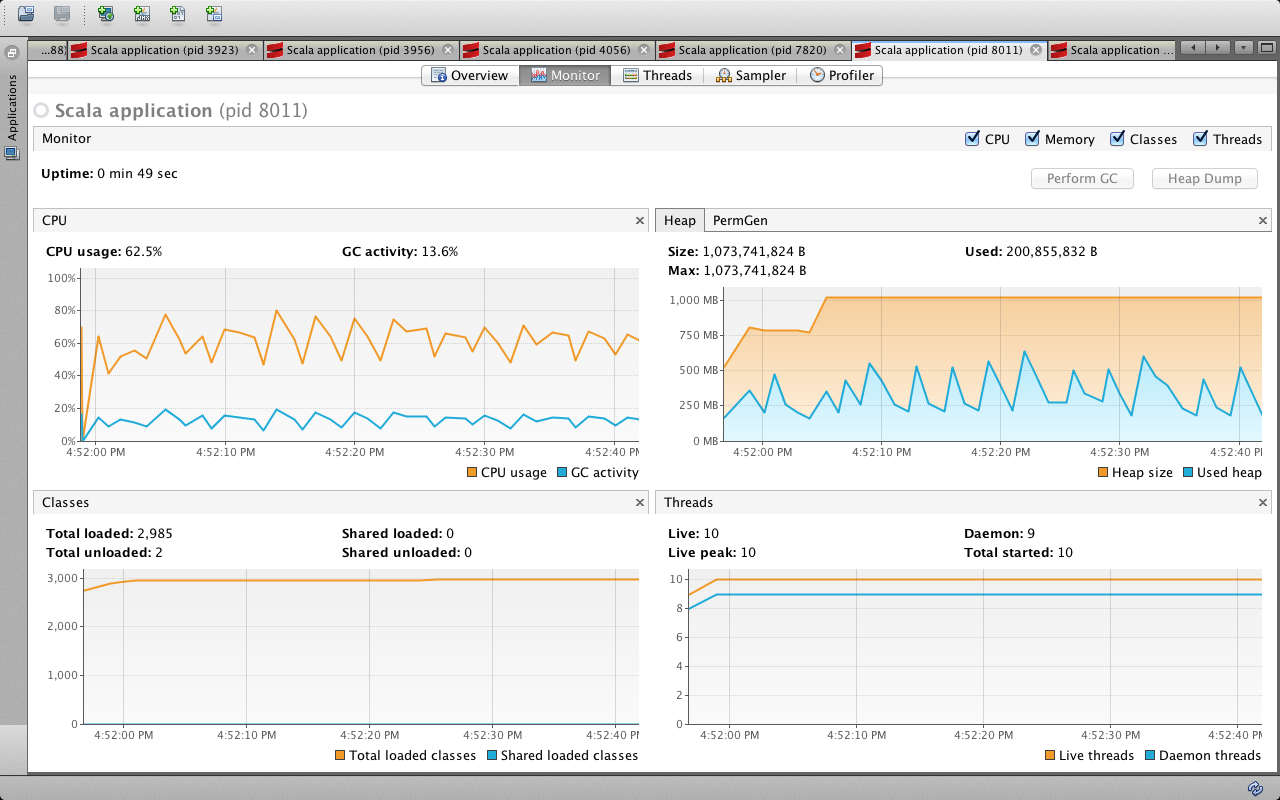Screen dimensions: 1280x800
Task: Open the documents list dropdown arrow
Action: (x=1243, y=48)
